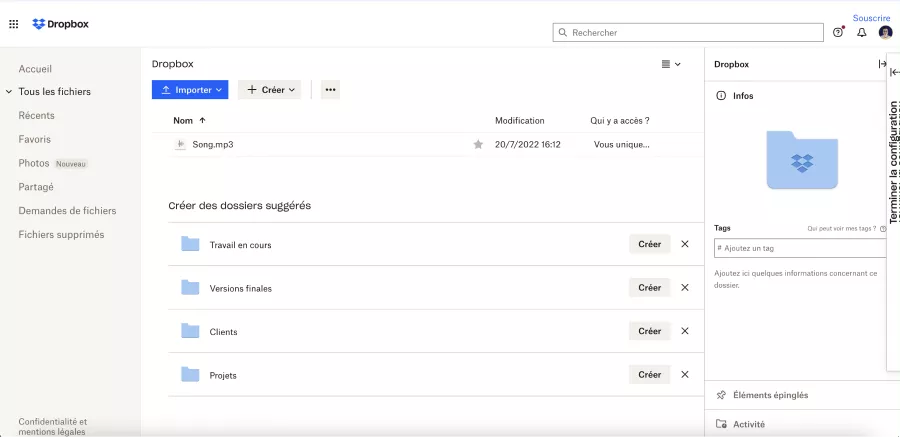Screen dimensions: 900x437
Task: Collapse the right details panel arrow
Action: pos(882,64)
